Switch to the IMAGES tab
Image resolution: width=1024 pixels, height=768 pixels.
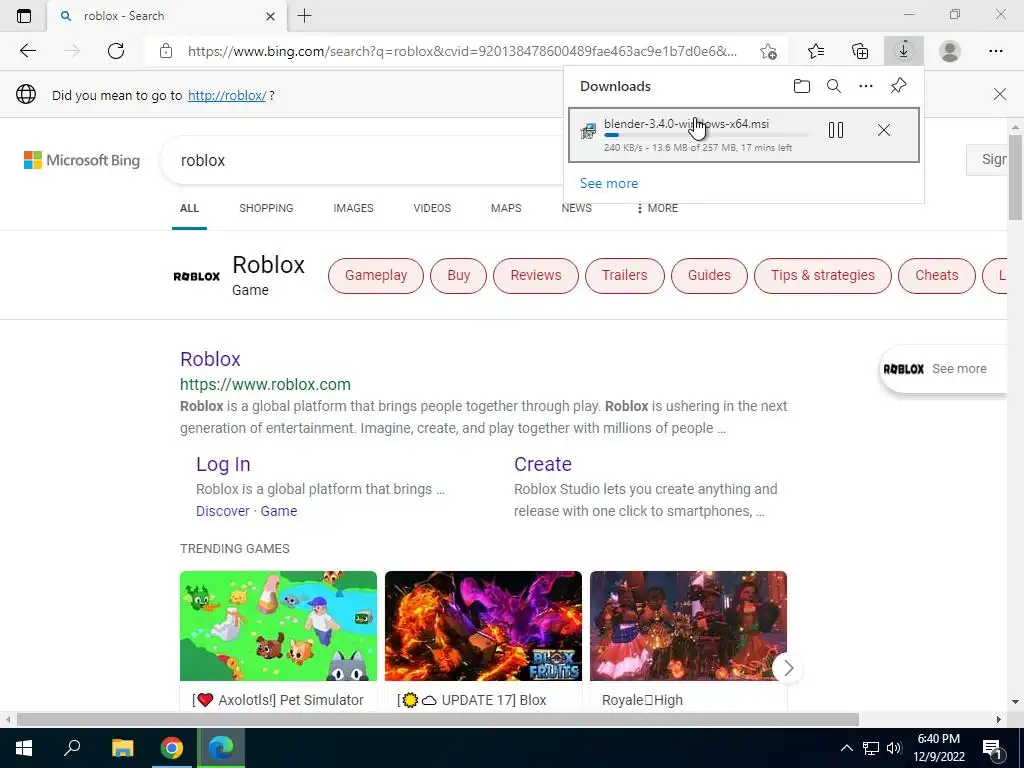coord(353,208)
